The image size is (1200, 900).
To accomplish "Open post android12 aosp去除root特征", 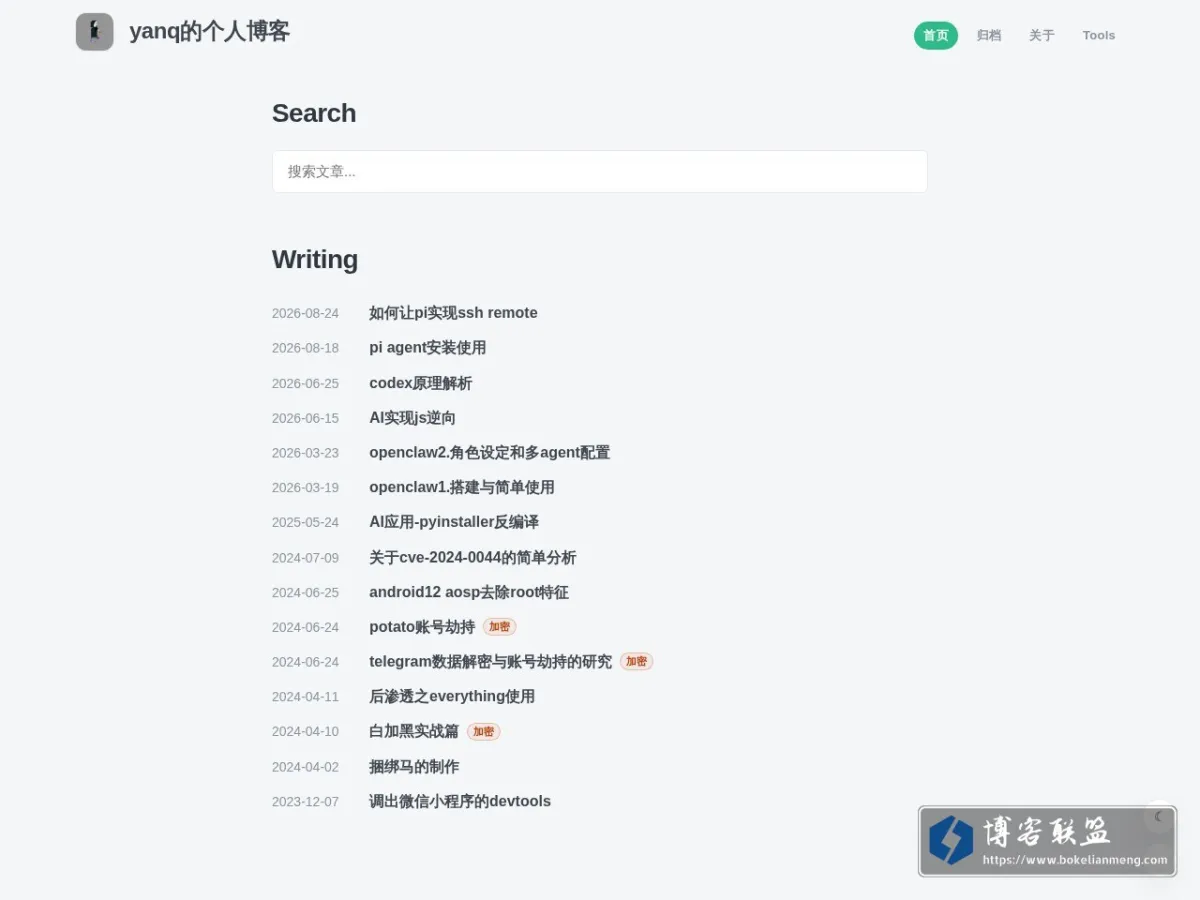I will tap(469, 592).
